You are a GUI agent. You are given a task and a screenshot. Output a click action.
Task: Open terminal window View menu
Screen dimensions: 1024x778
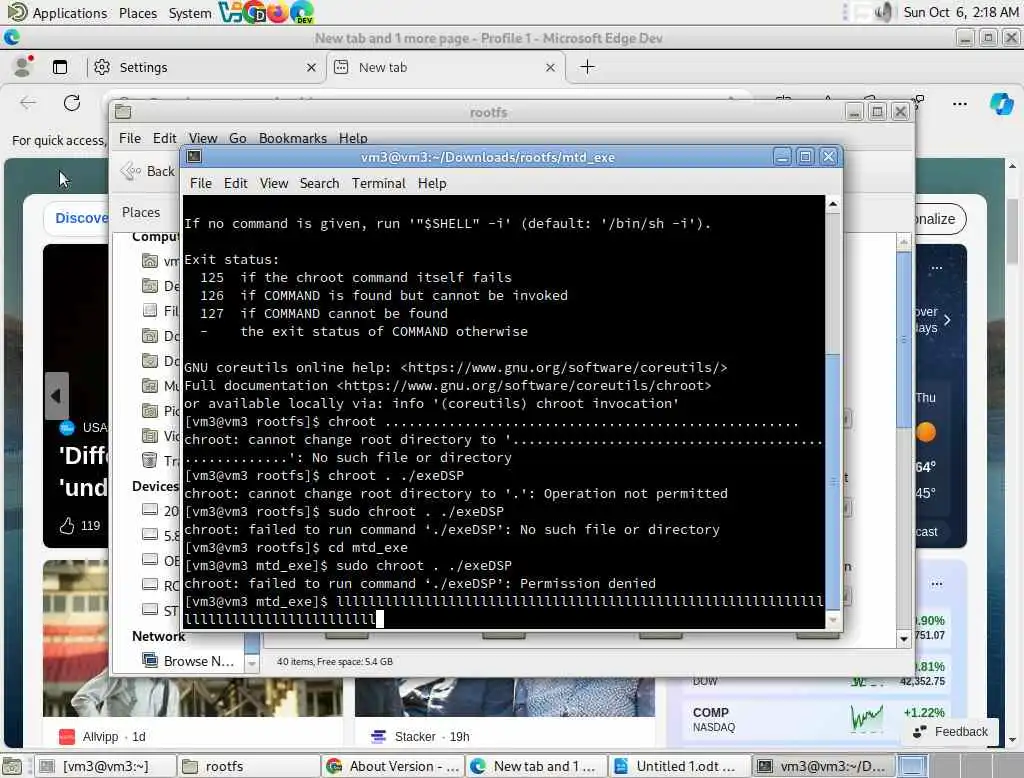click(x=274, y=184)
